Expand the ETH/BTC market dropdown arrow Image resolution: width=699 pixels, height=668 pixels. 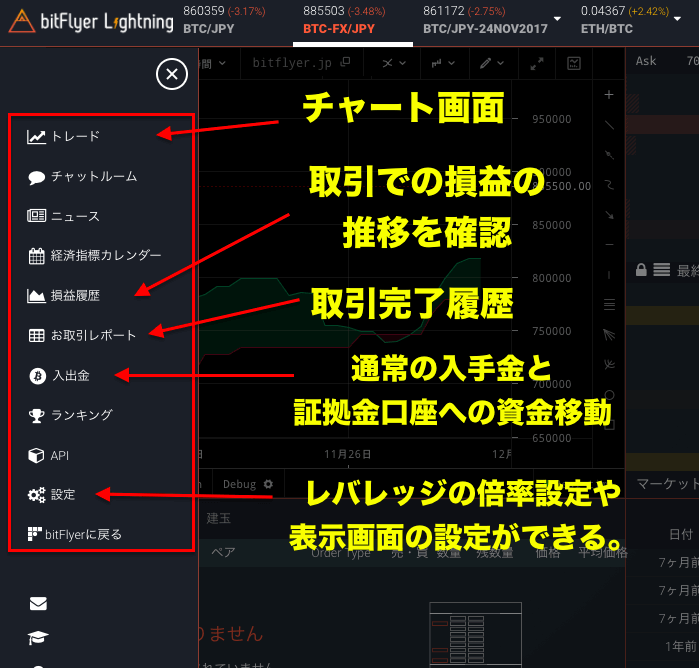pyautogui.click(x=677, y=19)
